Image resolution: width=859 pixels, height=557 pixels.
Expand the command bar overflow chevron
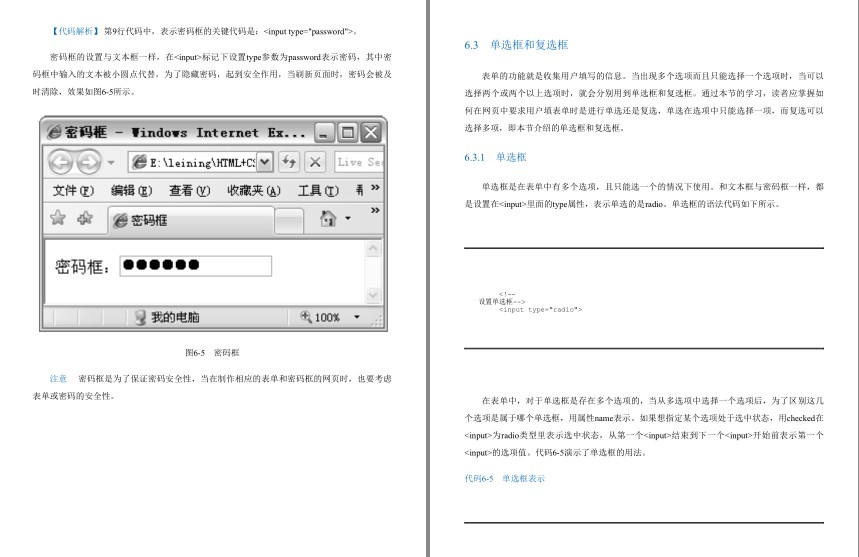(375, 210)
